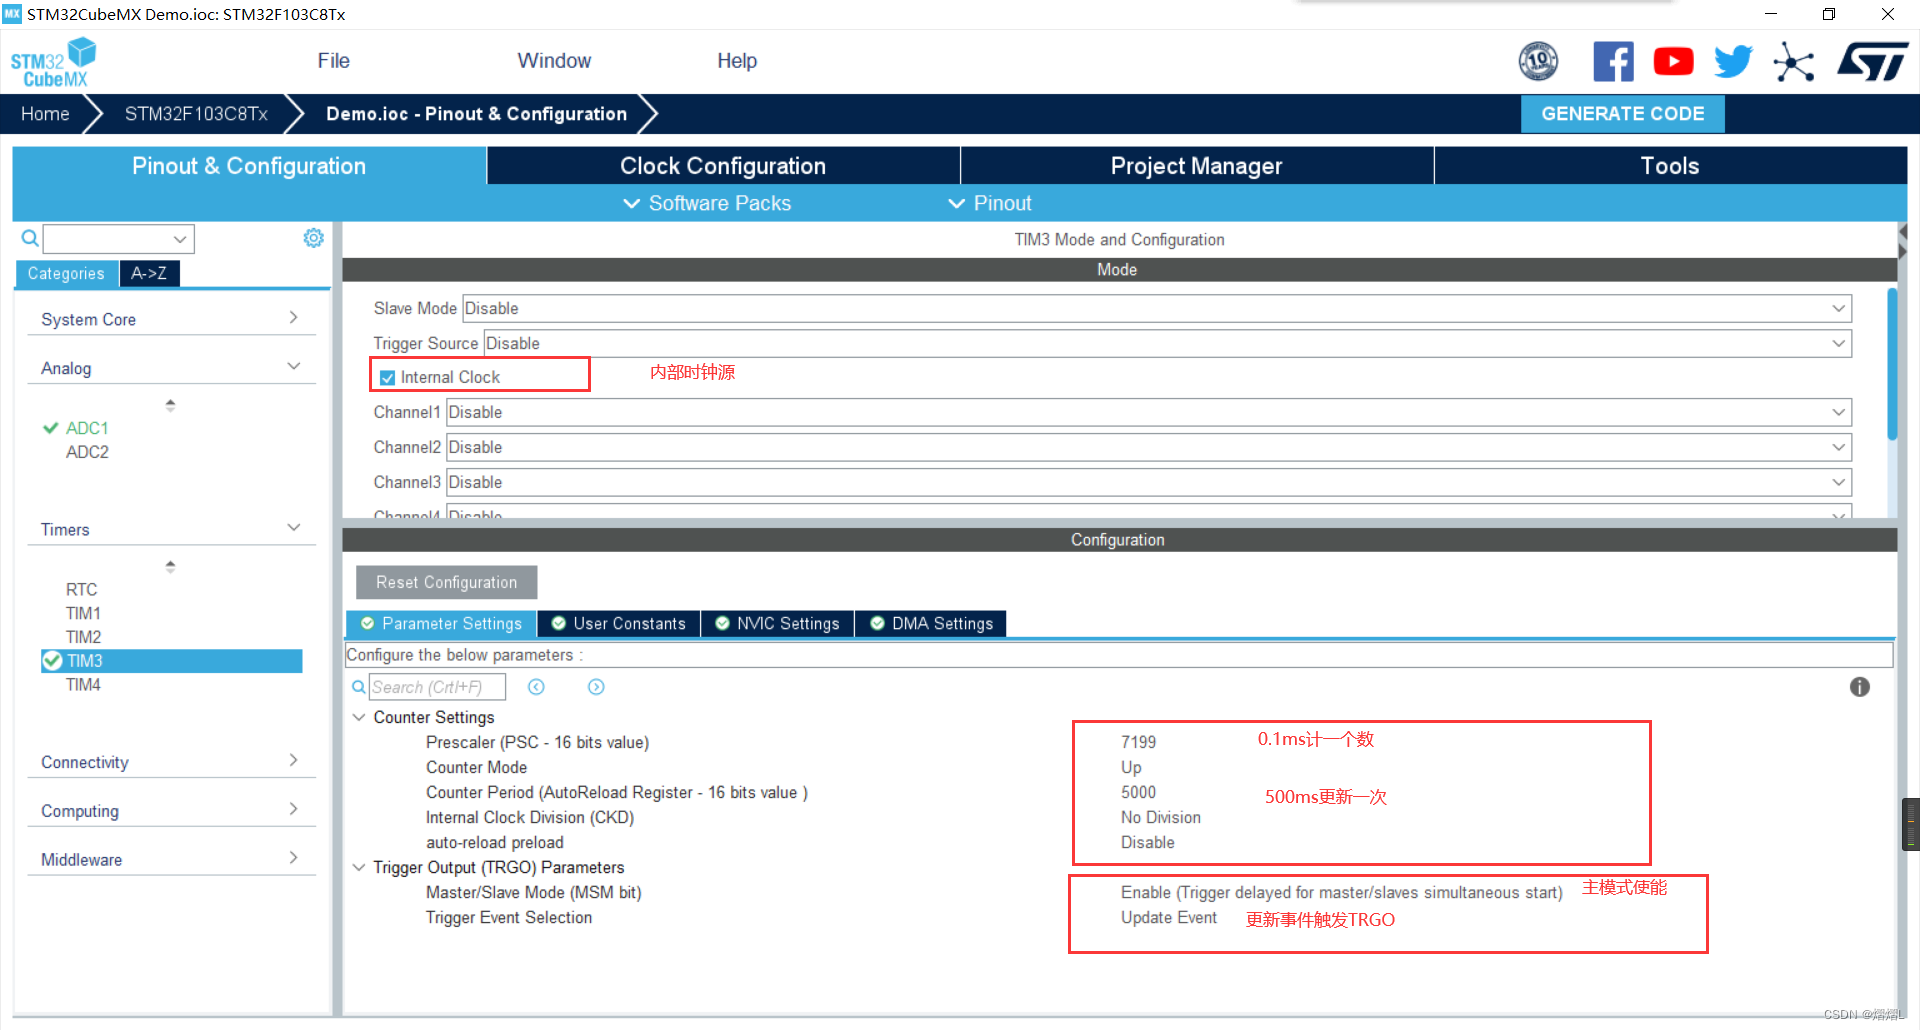
Task: Switch to Project Manager tab
Action: pos(1196,166)
